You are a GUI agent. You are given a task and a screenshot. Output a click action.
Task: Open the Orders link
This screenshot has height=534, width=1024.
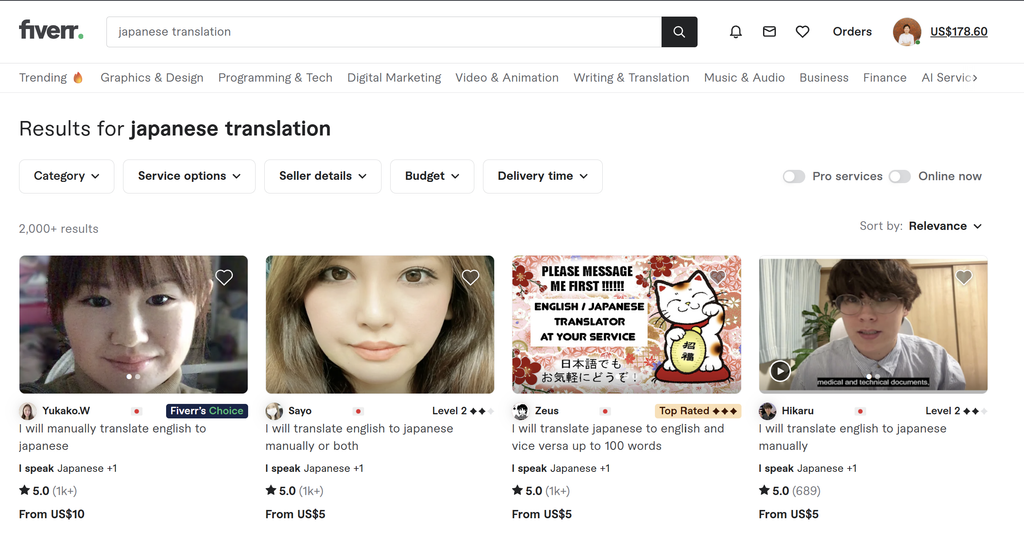coord(852,31)
